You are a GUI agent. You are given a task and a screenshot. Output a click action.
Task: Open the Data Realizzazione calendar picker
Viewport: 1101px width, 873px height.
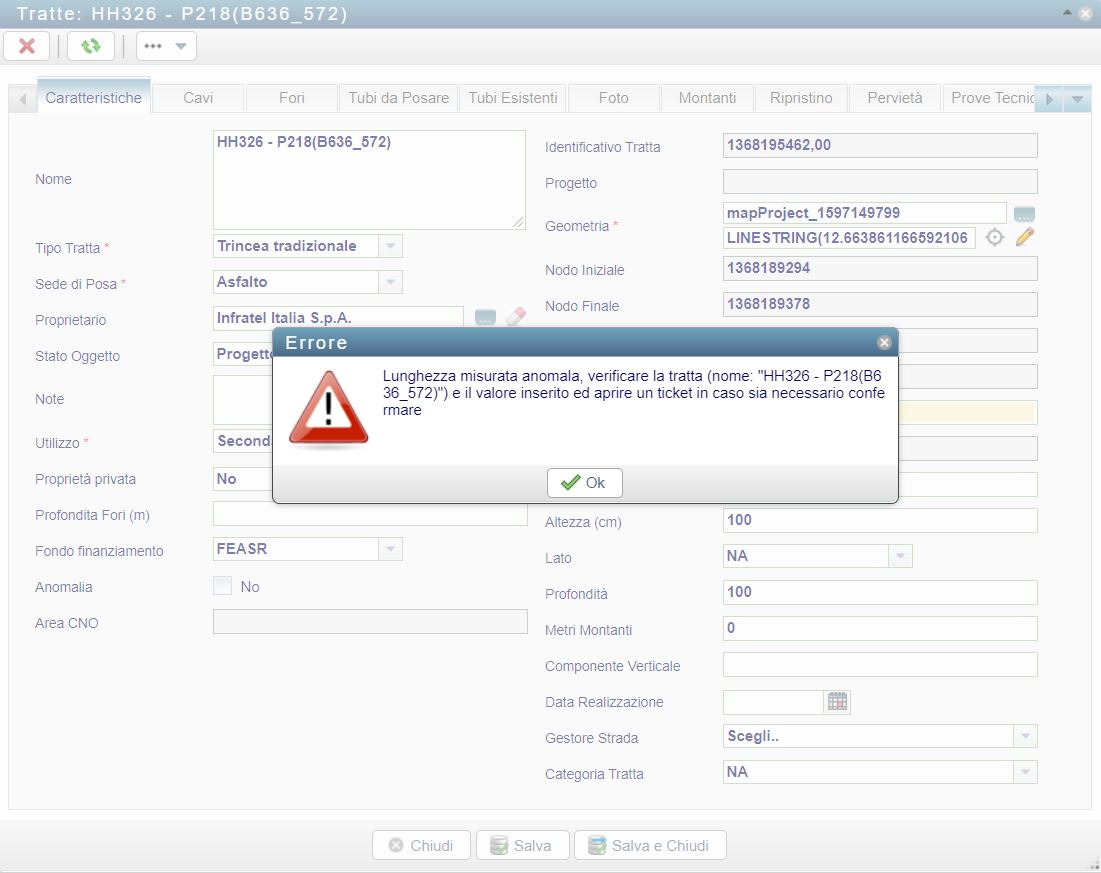click(837, 702)
